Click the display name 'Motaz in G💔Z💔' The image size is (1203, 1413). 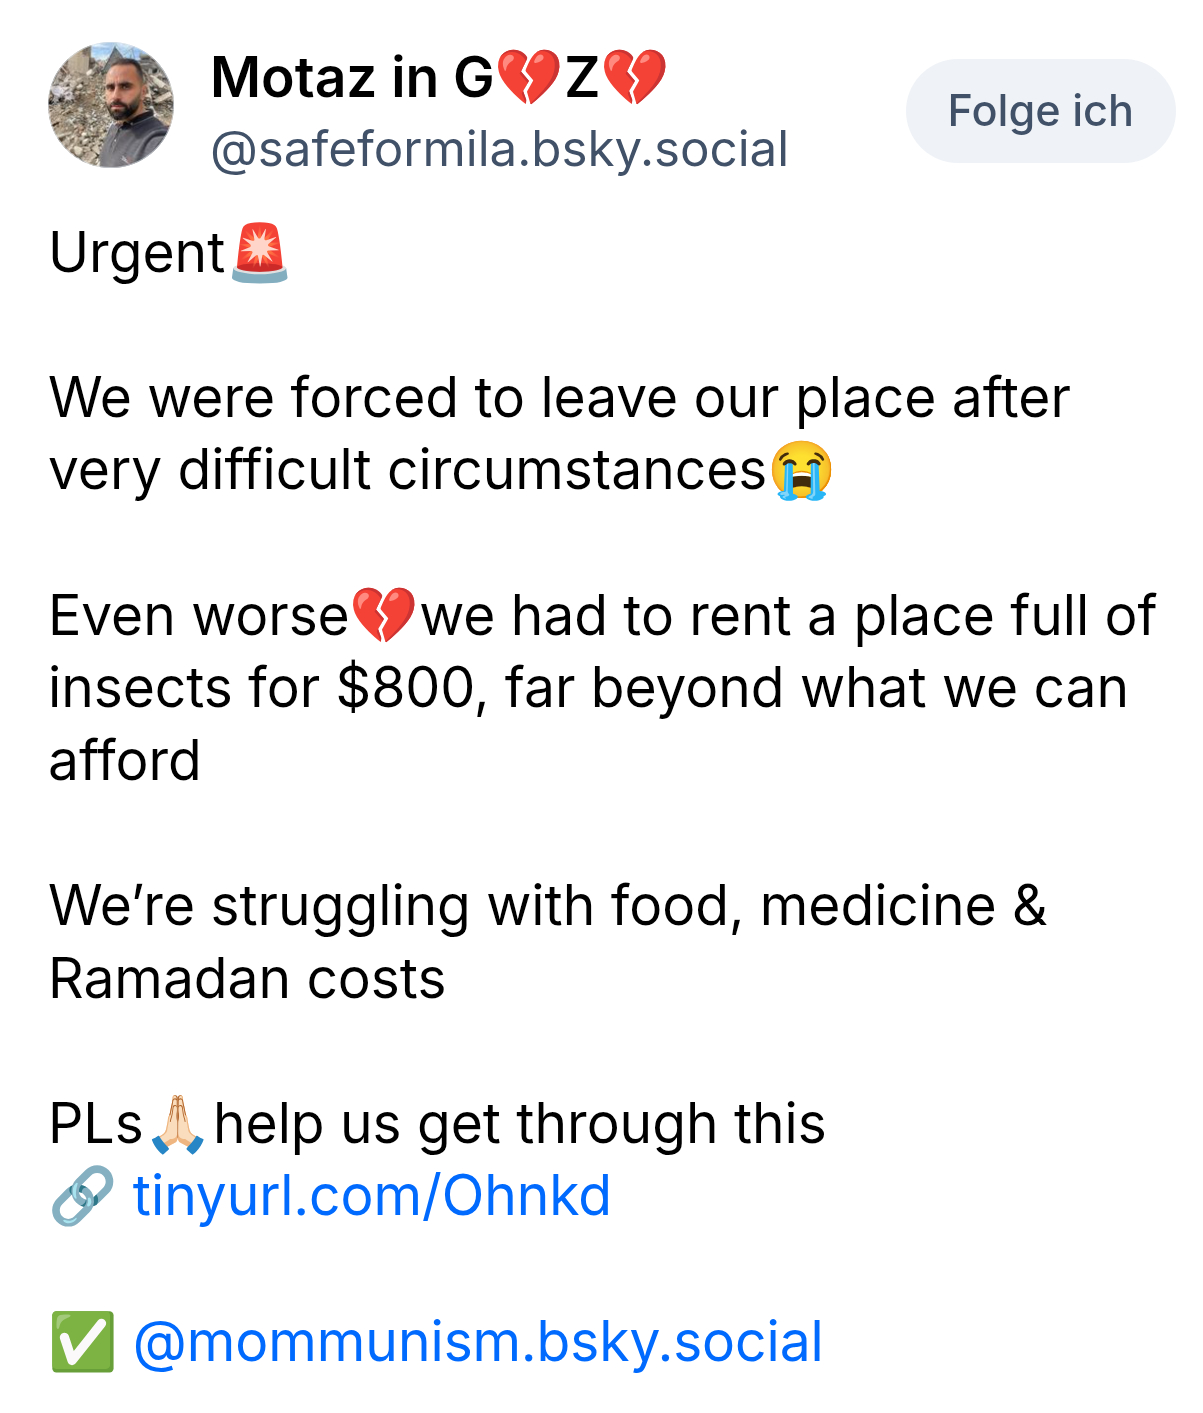(x=438, y=78)
